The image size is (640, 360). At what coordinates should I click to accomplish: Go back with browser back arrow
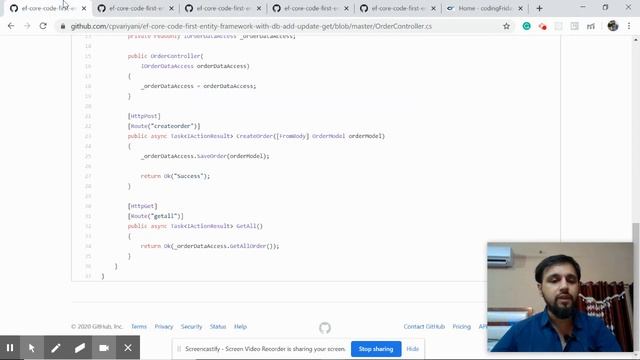pos(11,26)
